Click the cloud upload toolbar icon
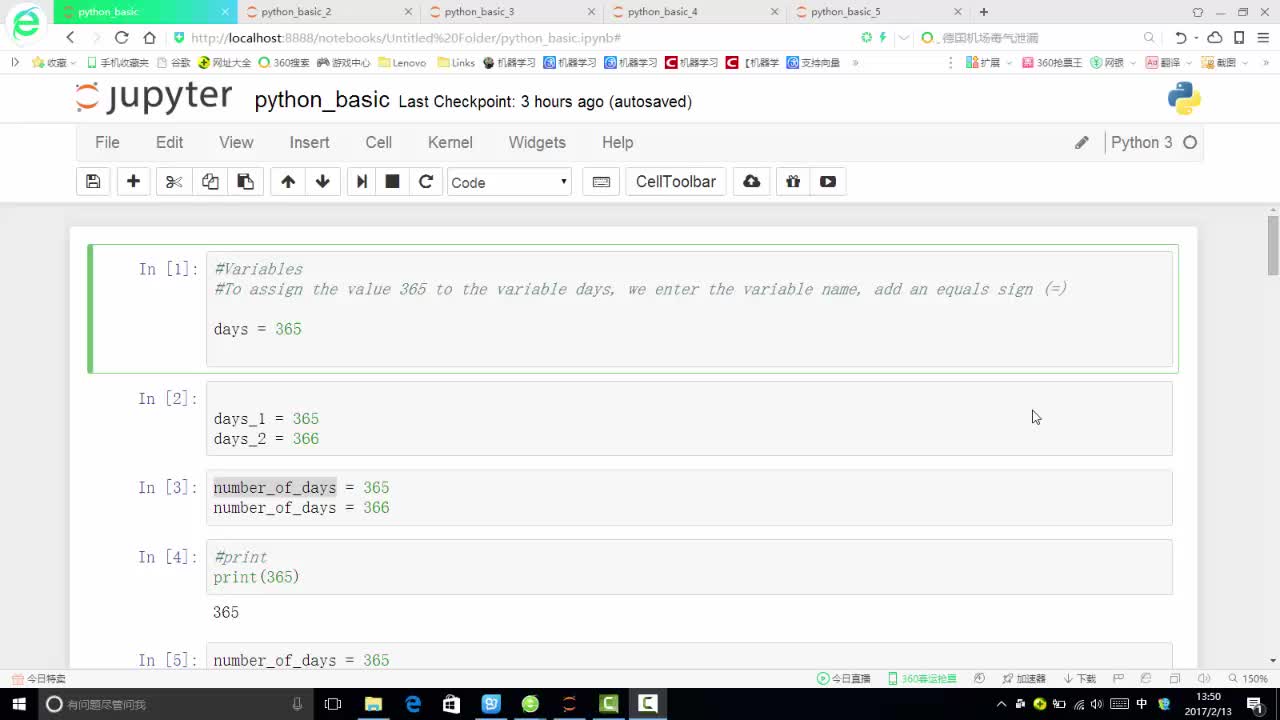The width and height of the screenshot is (1280, 720). 752,182
